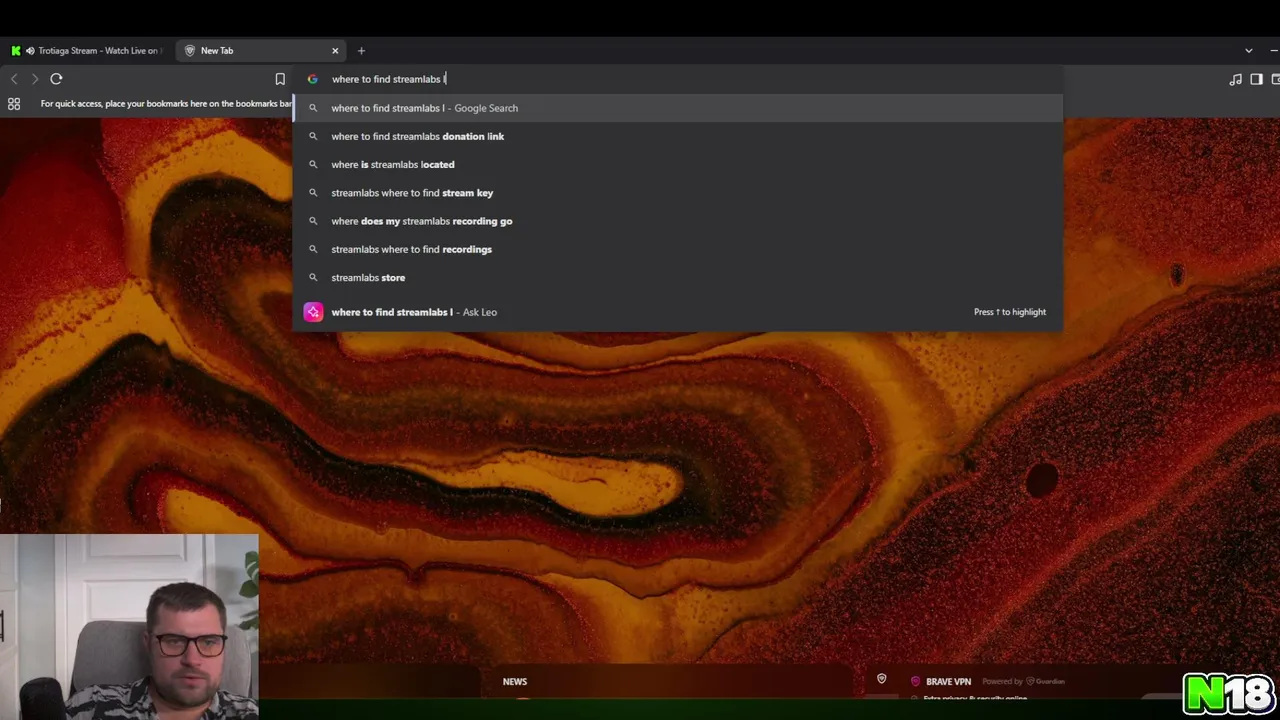Viewport: 1280px width, 720px height.
Task: Select 'where is streamlabs located' suggestion
Action: [x=678, y=164]
